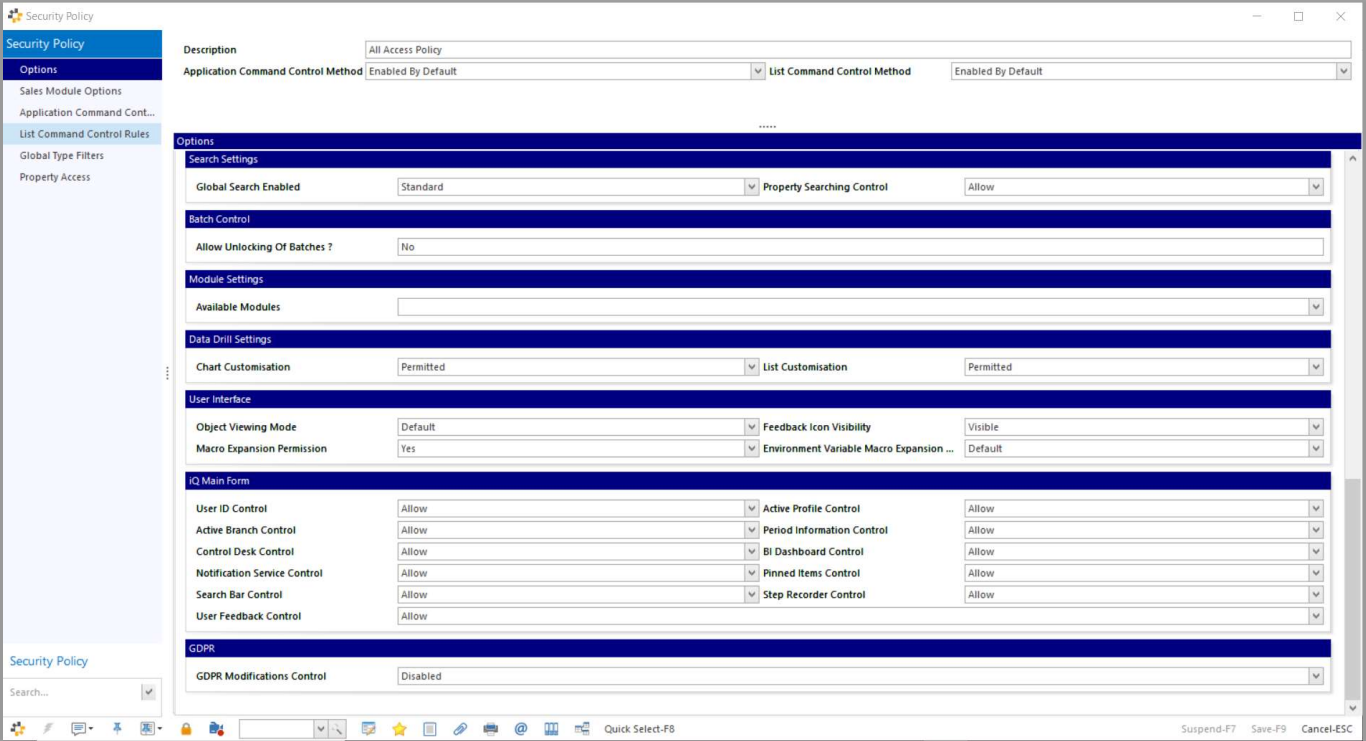Viewport: 1366px width, 741px height.
Task: Open the Active Branch Control dropdown
Action: click(x=752, y=530)
